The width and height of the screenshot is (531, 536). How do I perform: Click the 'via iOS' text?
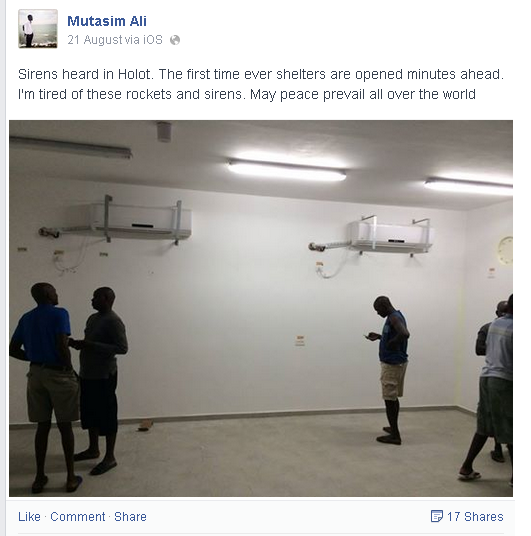coord(143,40)
